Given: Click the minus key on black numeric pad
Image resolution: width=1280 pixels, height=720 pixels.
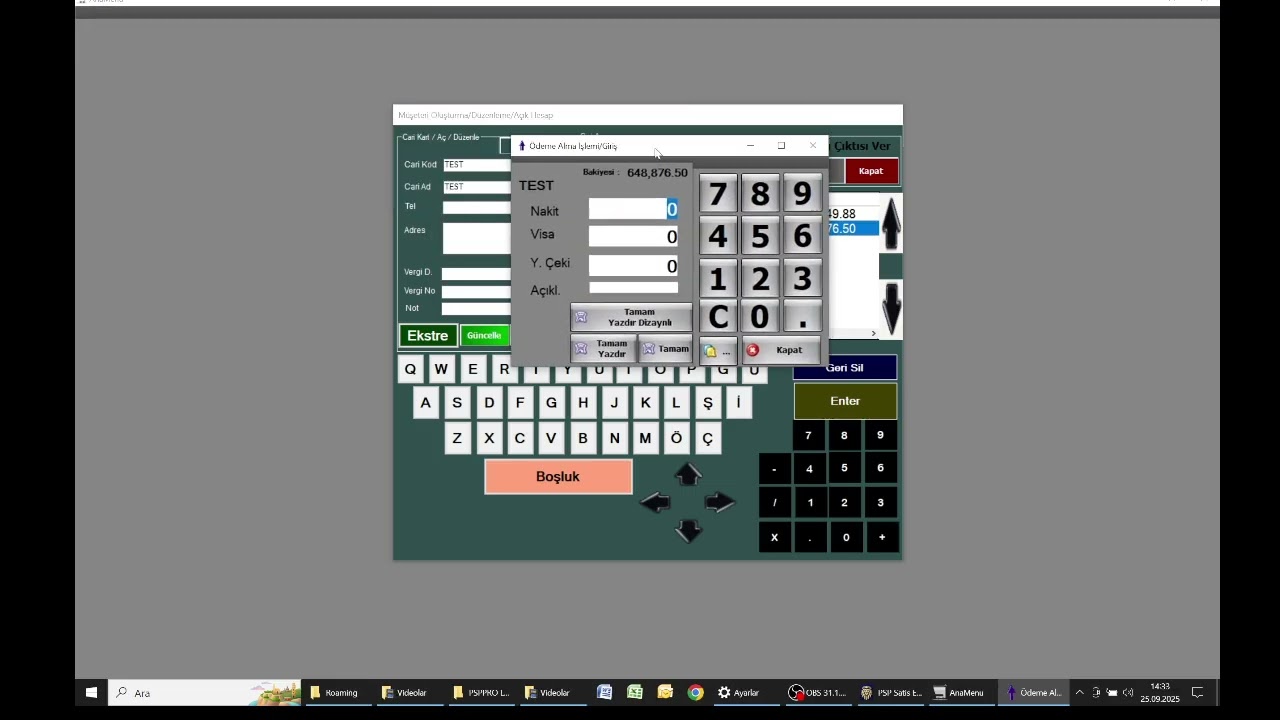Looking at the screenshot, I should pos(774,469).
